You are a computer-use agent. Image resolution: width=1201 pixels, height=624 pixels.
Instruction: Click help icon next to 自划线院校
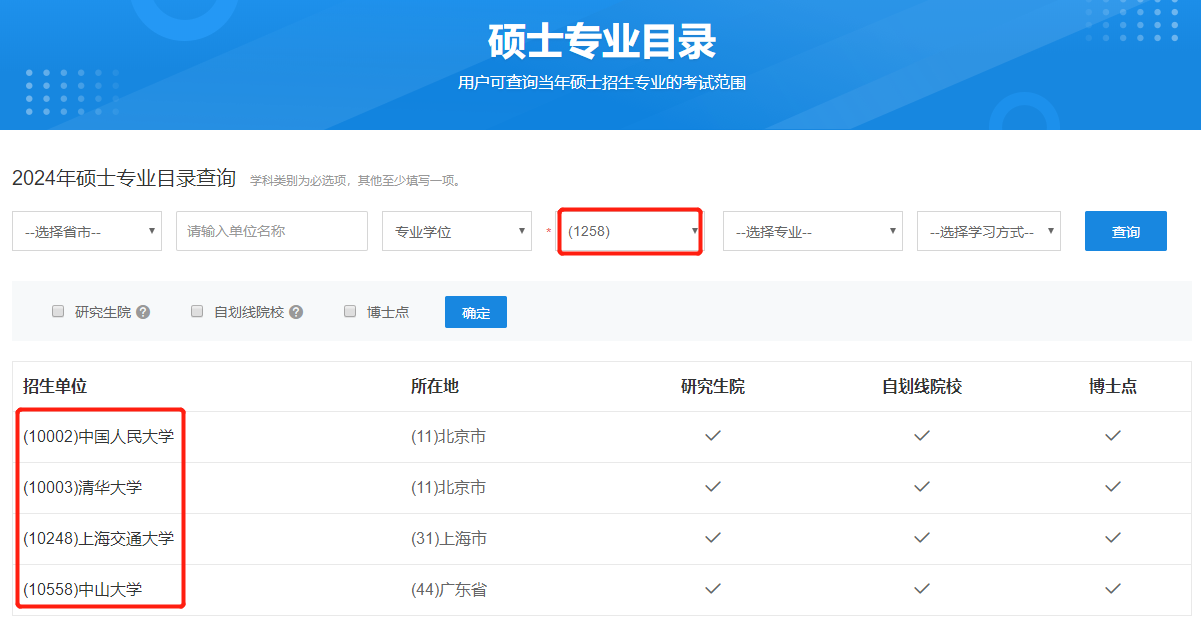point(295,312)
